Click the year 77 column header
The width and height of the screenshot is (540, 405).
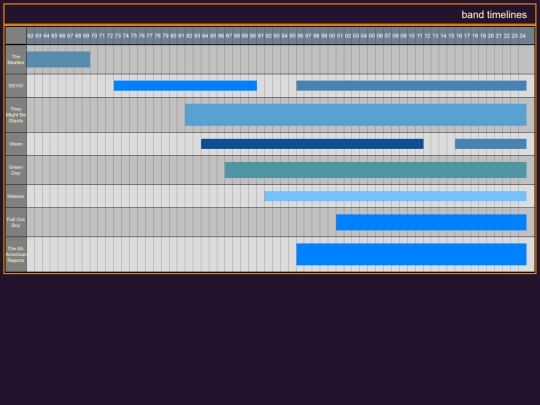click(x=149, y=36)
